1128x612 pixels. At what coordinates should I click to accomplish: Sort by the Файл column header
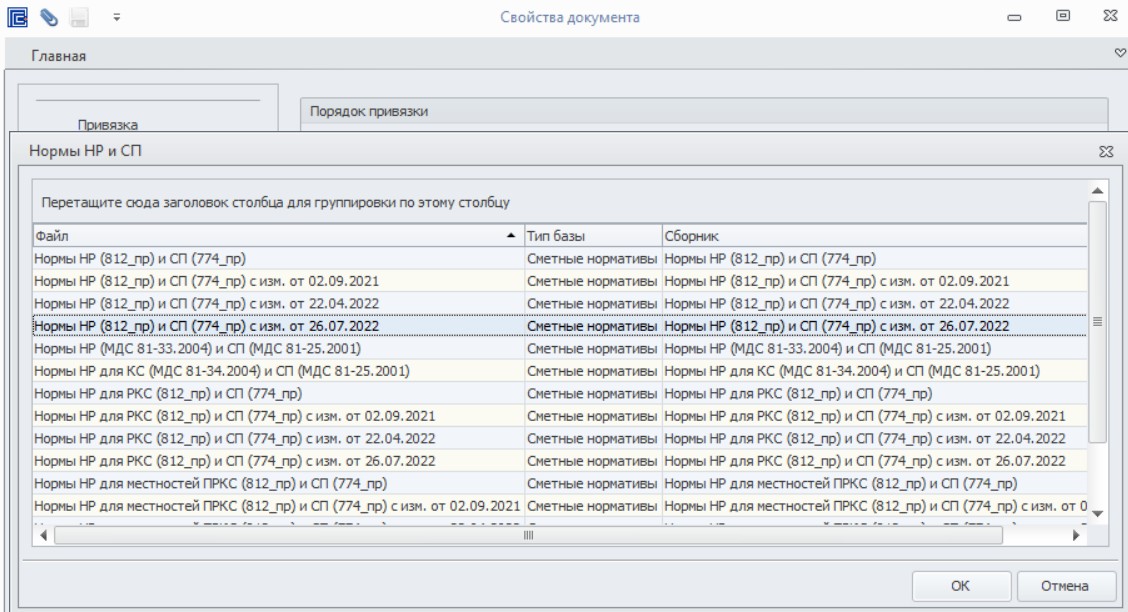click(278, 236)
